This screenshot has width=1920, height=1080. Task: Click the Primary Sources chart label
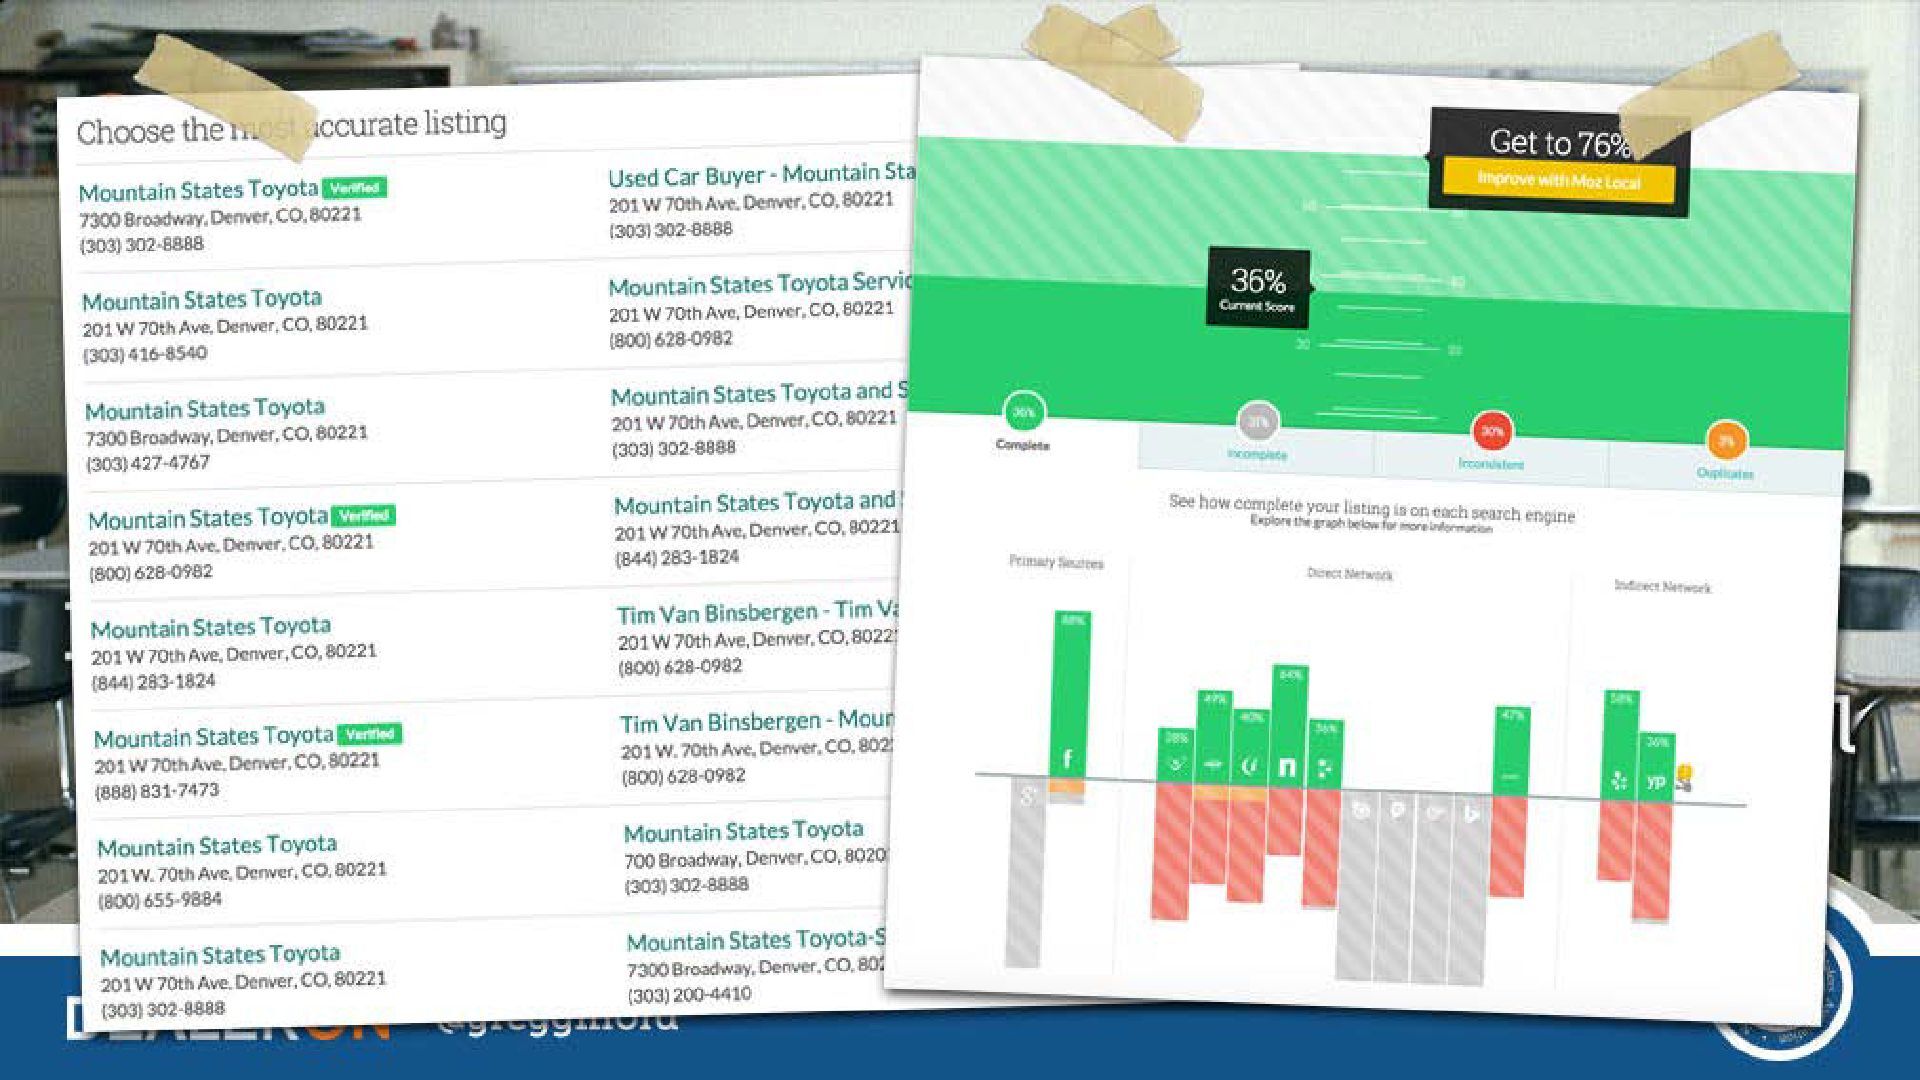point(1056,562)
